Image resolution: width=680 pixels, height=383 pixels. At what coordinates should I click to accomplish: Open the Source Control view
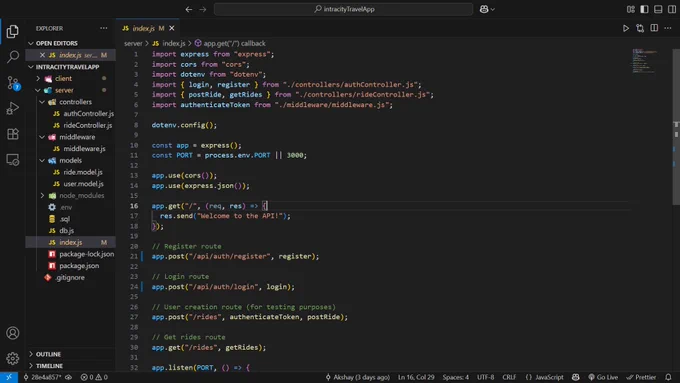pyautogui.click(x=13, y=82)
